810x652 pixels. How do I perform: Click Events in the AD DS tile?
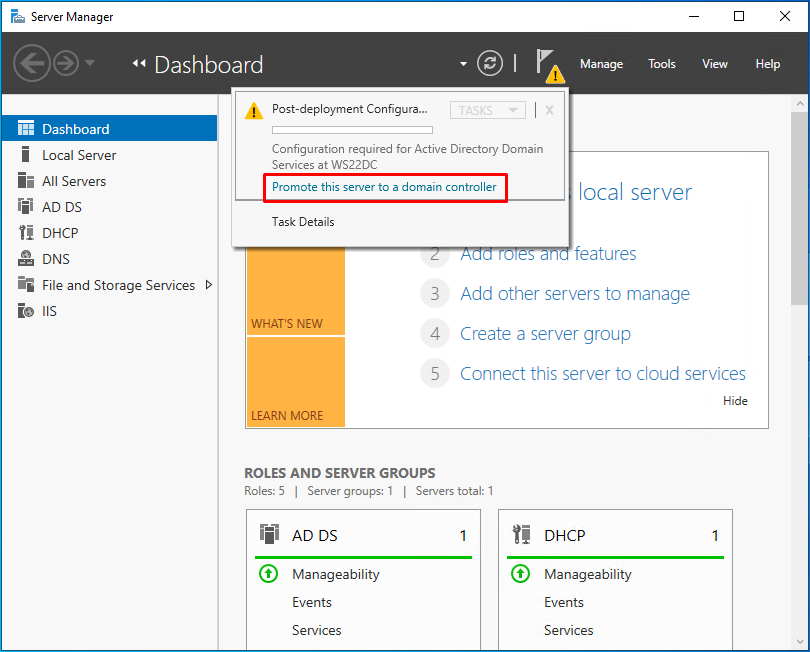click(311, 602)
